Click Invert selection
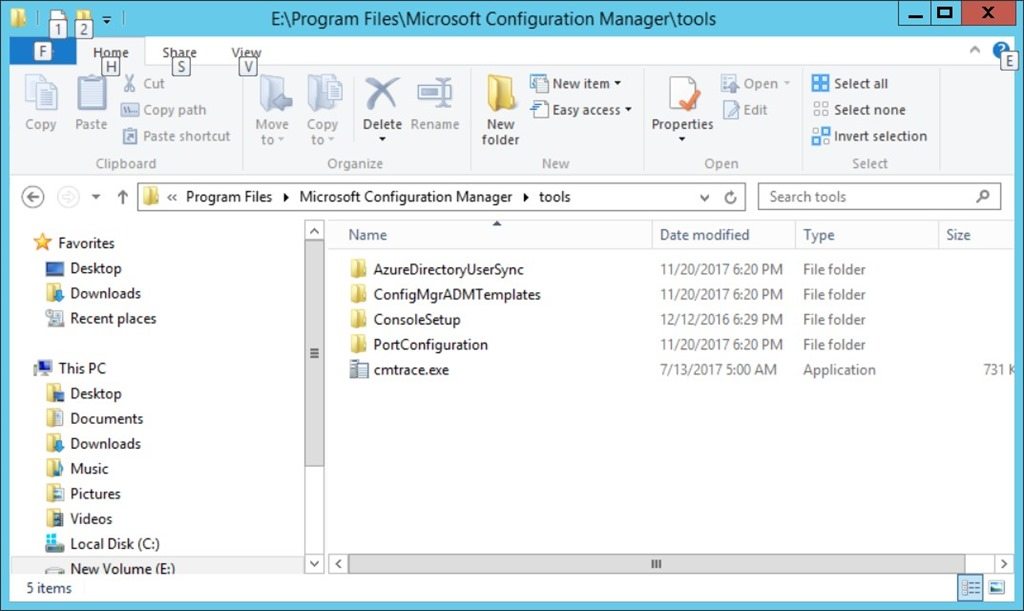The width and height of the screenshot is (1024, 611). coord(869,136)
